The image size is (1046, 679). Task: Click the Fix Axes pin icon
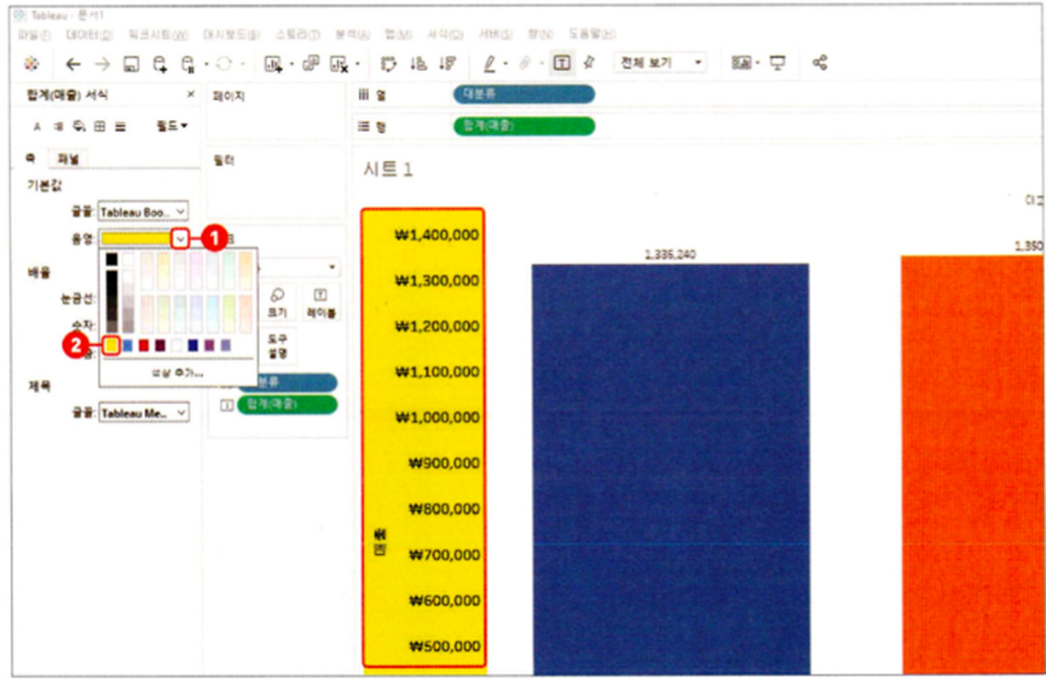(588, 63)
